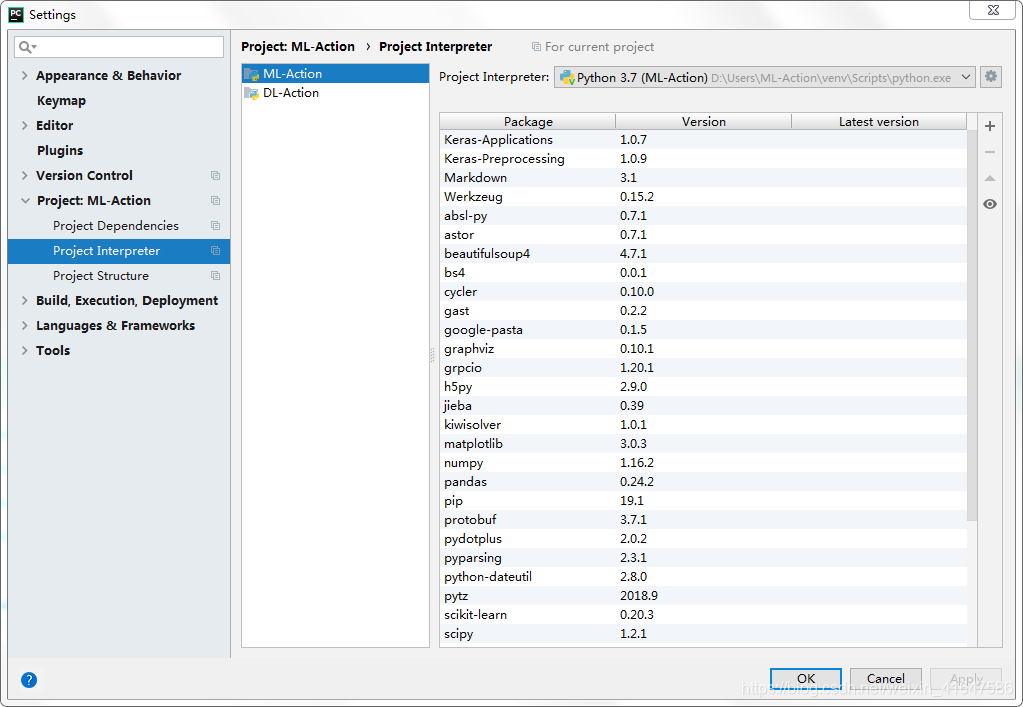Expand the Tools section
This screenshot has height=707, width=1023.
point(25,350)
